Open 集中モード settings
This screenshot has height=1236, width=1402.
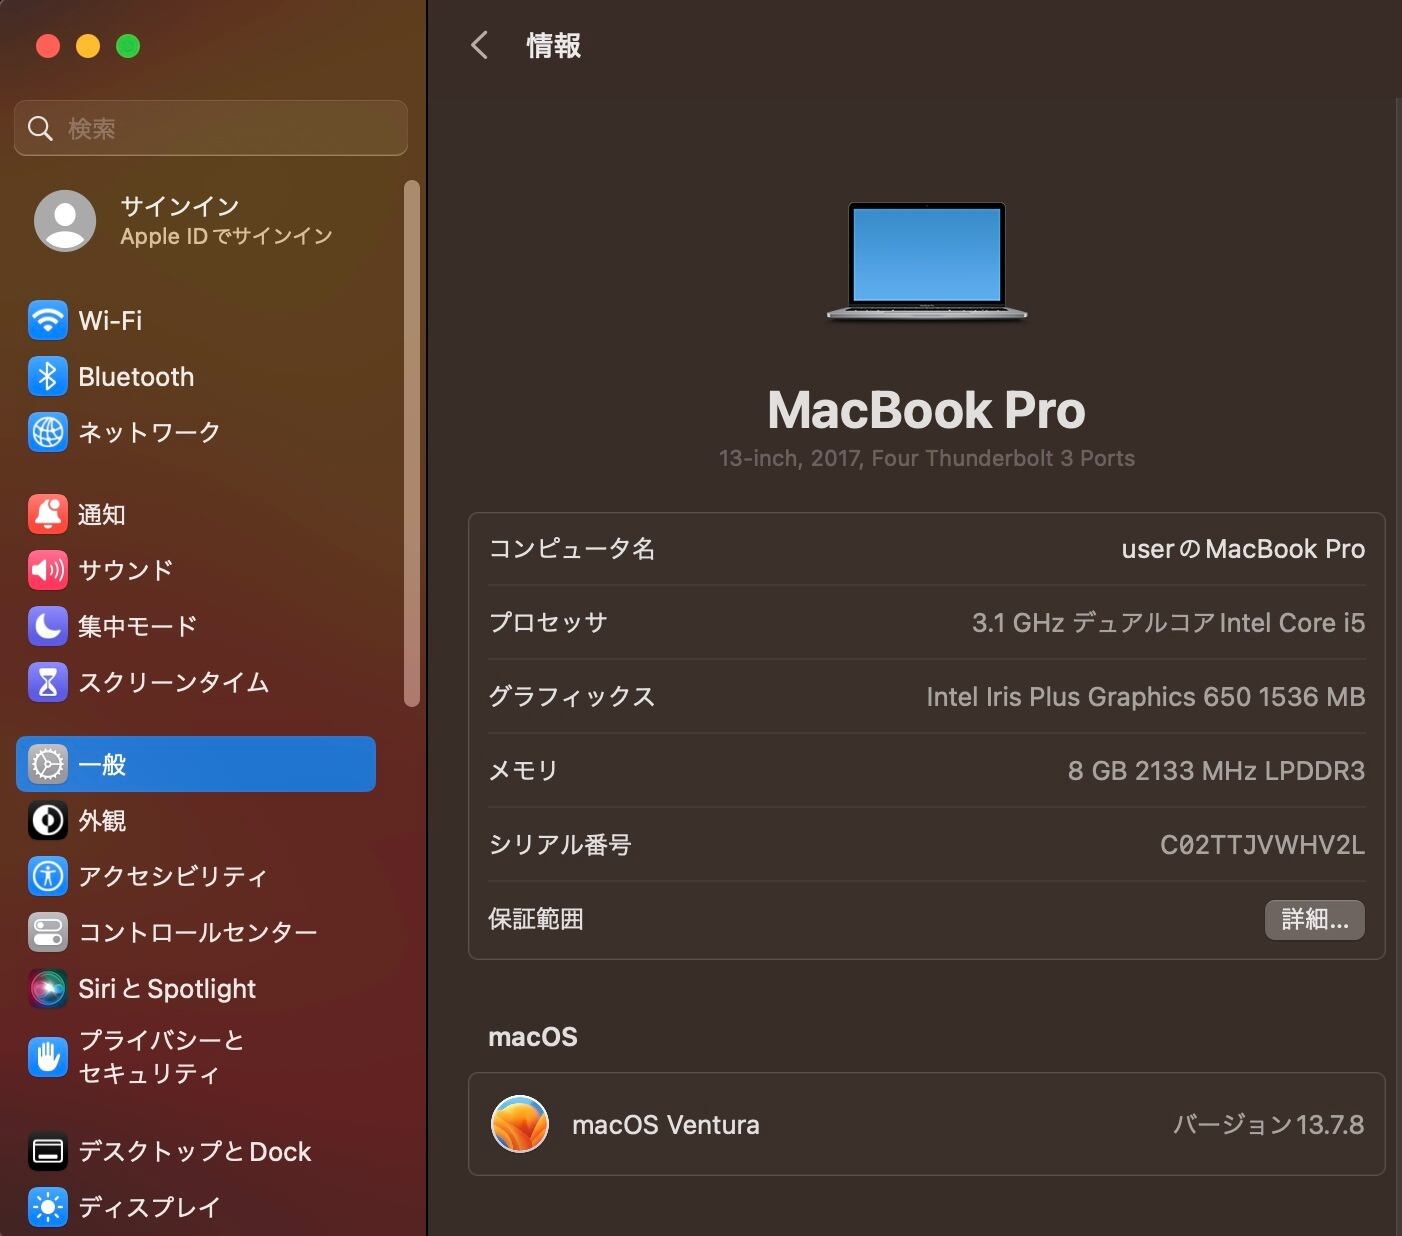(x=196, y=626)
